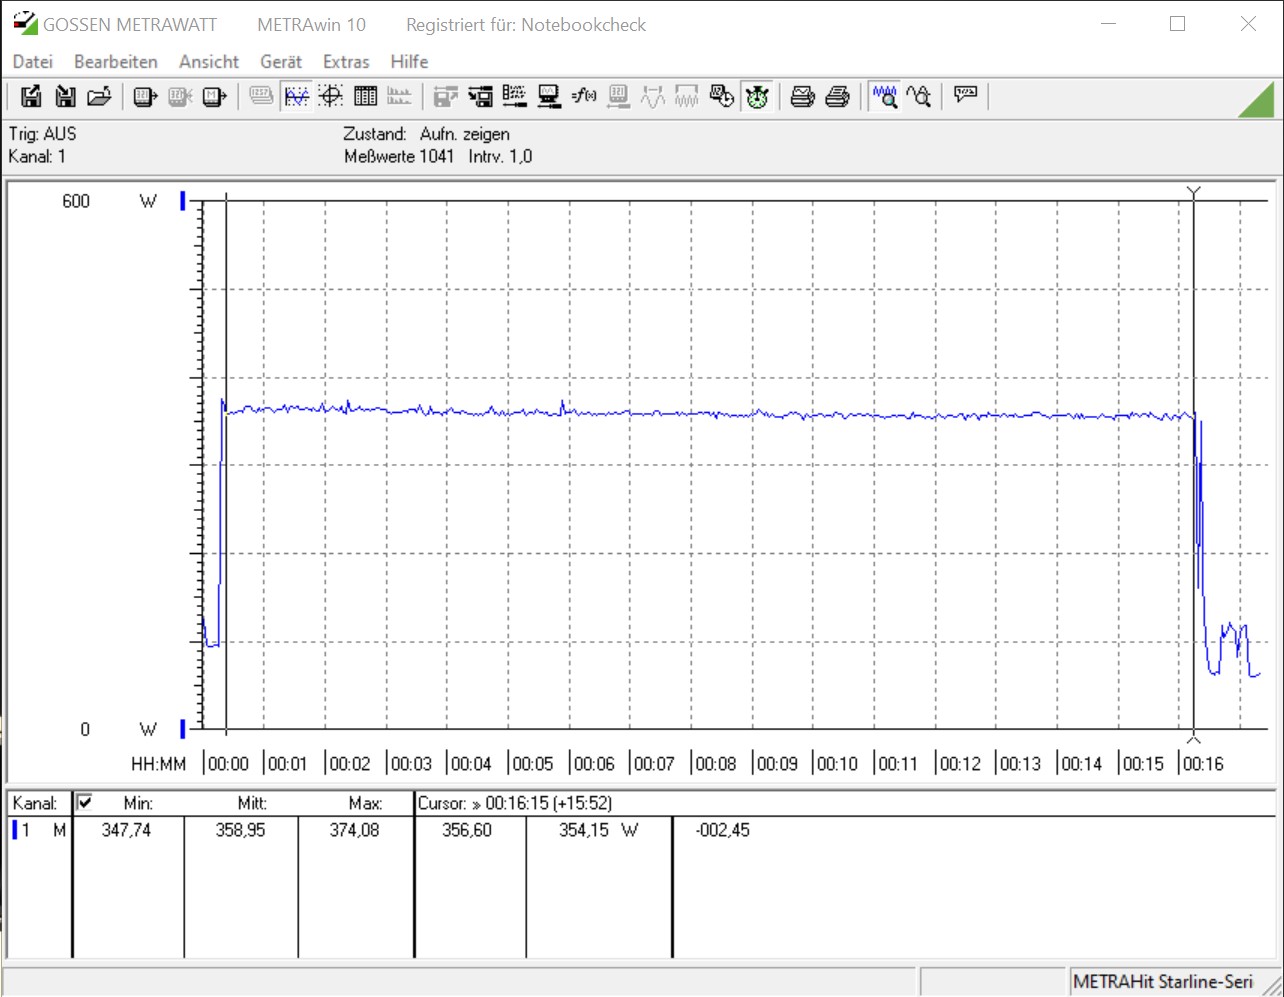Click the first save diskette icon
Viewport: 1284px width, 997px height.
coord(31,96)
